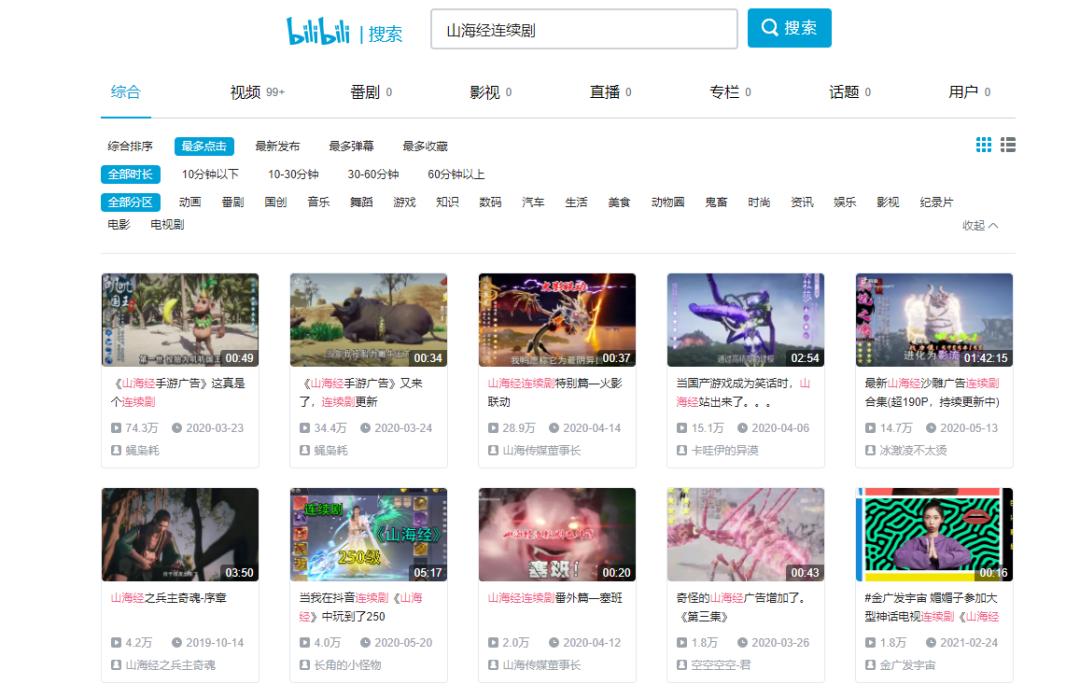This screenshot has height=698, width=1080.
Task: Sort results by 最多弹幕
Action: tap(351, 146)
